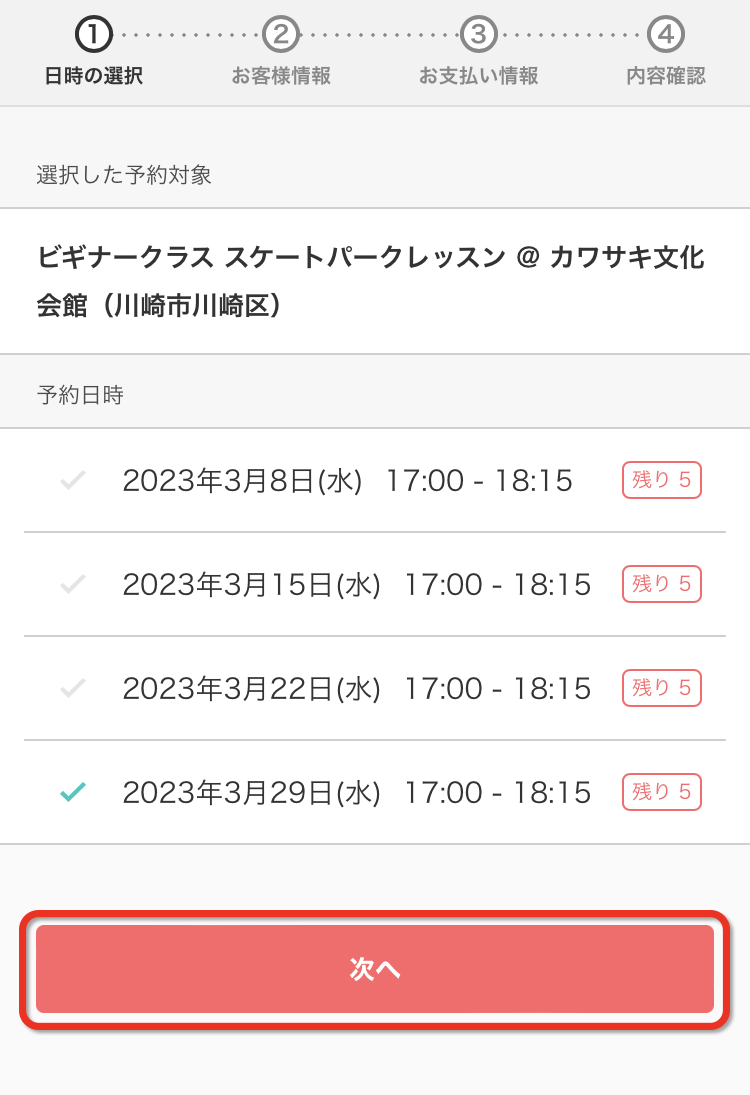Image resolution: width=750 pixels, height=1095 pixels.
Task: Click step 2 circle icon
Action: 281,34
